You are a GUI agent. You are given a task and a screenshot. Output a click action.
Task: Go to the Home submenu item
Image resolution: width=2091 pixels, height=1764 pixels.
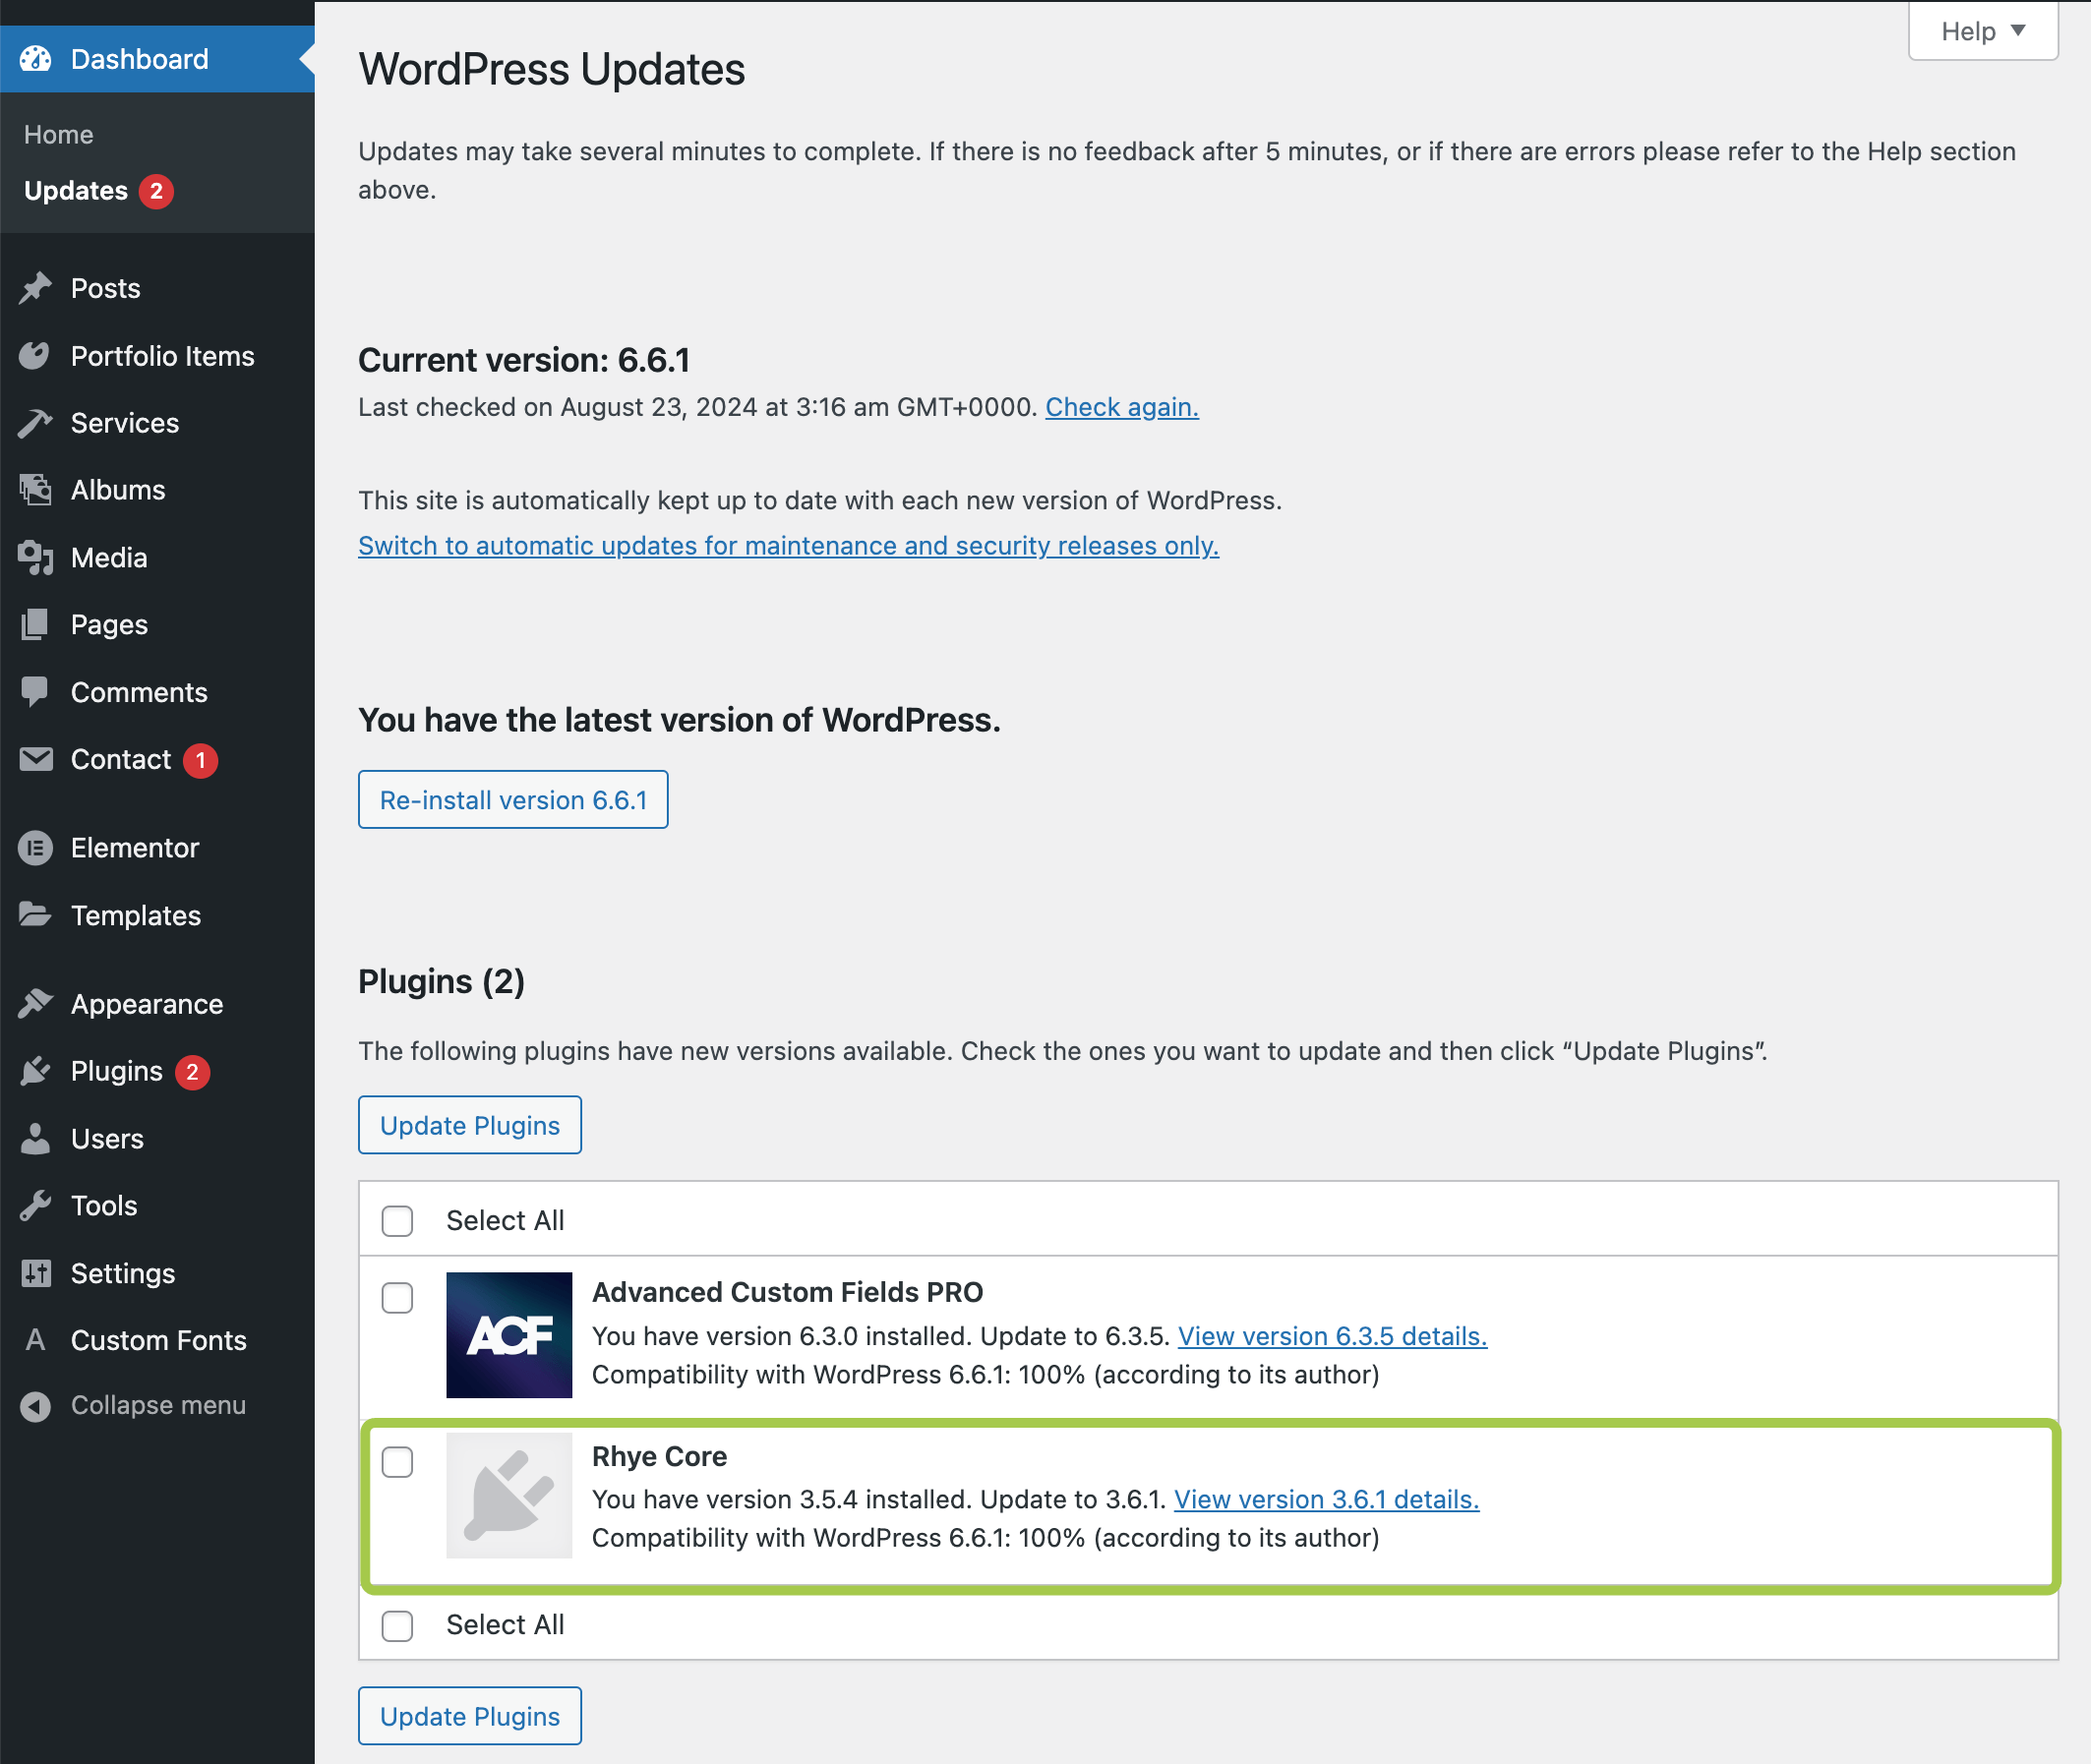(x=59, y=135)
